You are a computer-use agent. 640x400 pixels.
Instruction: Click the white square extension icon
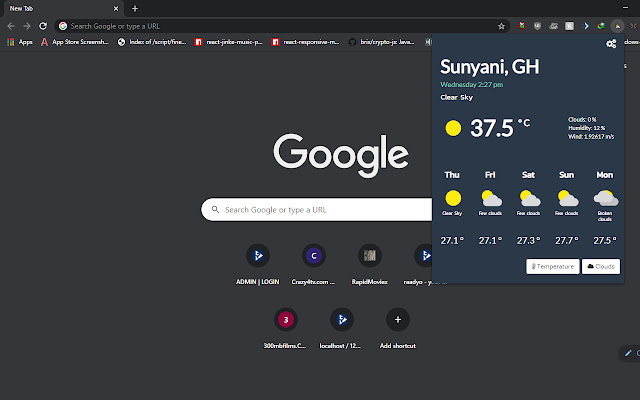(569, 26)
